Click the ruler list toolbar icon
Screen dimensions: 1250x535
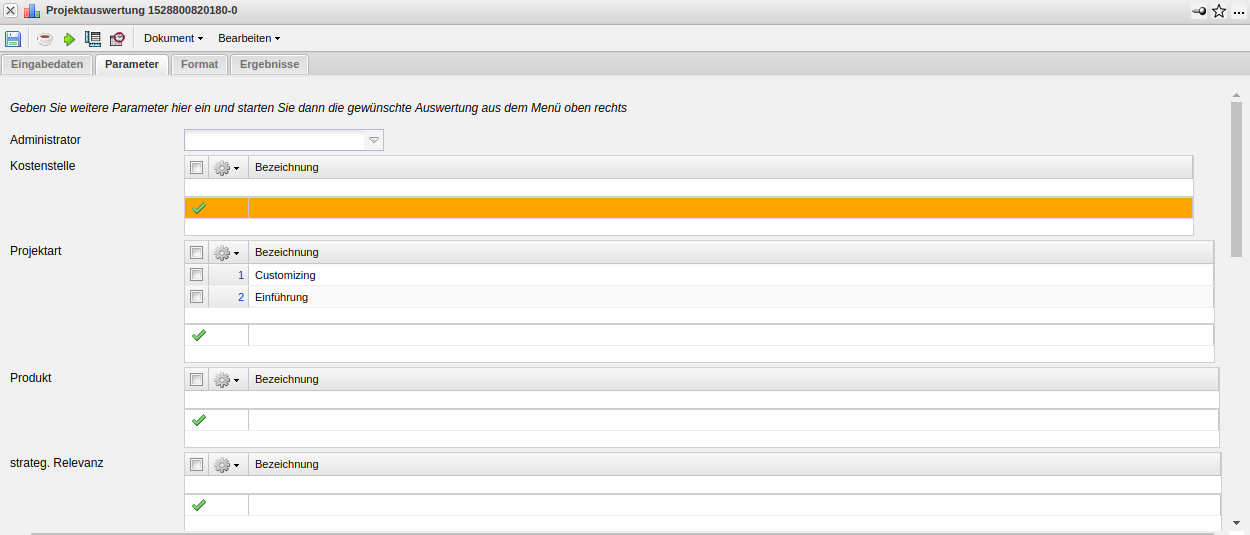click(x=93, y=39)
